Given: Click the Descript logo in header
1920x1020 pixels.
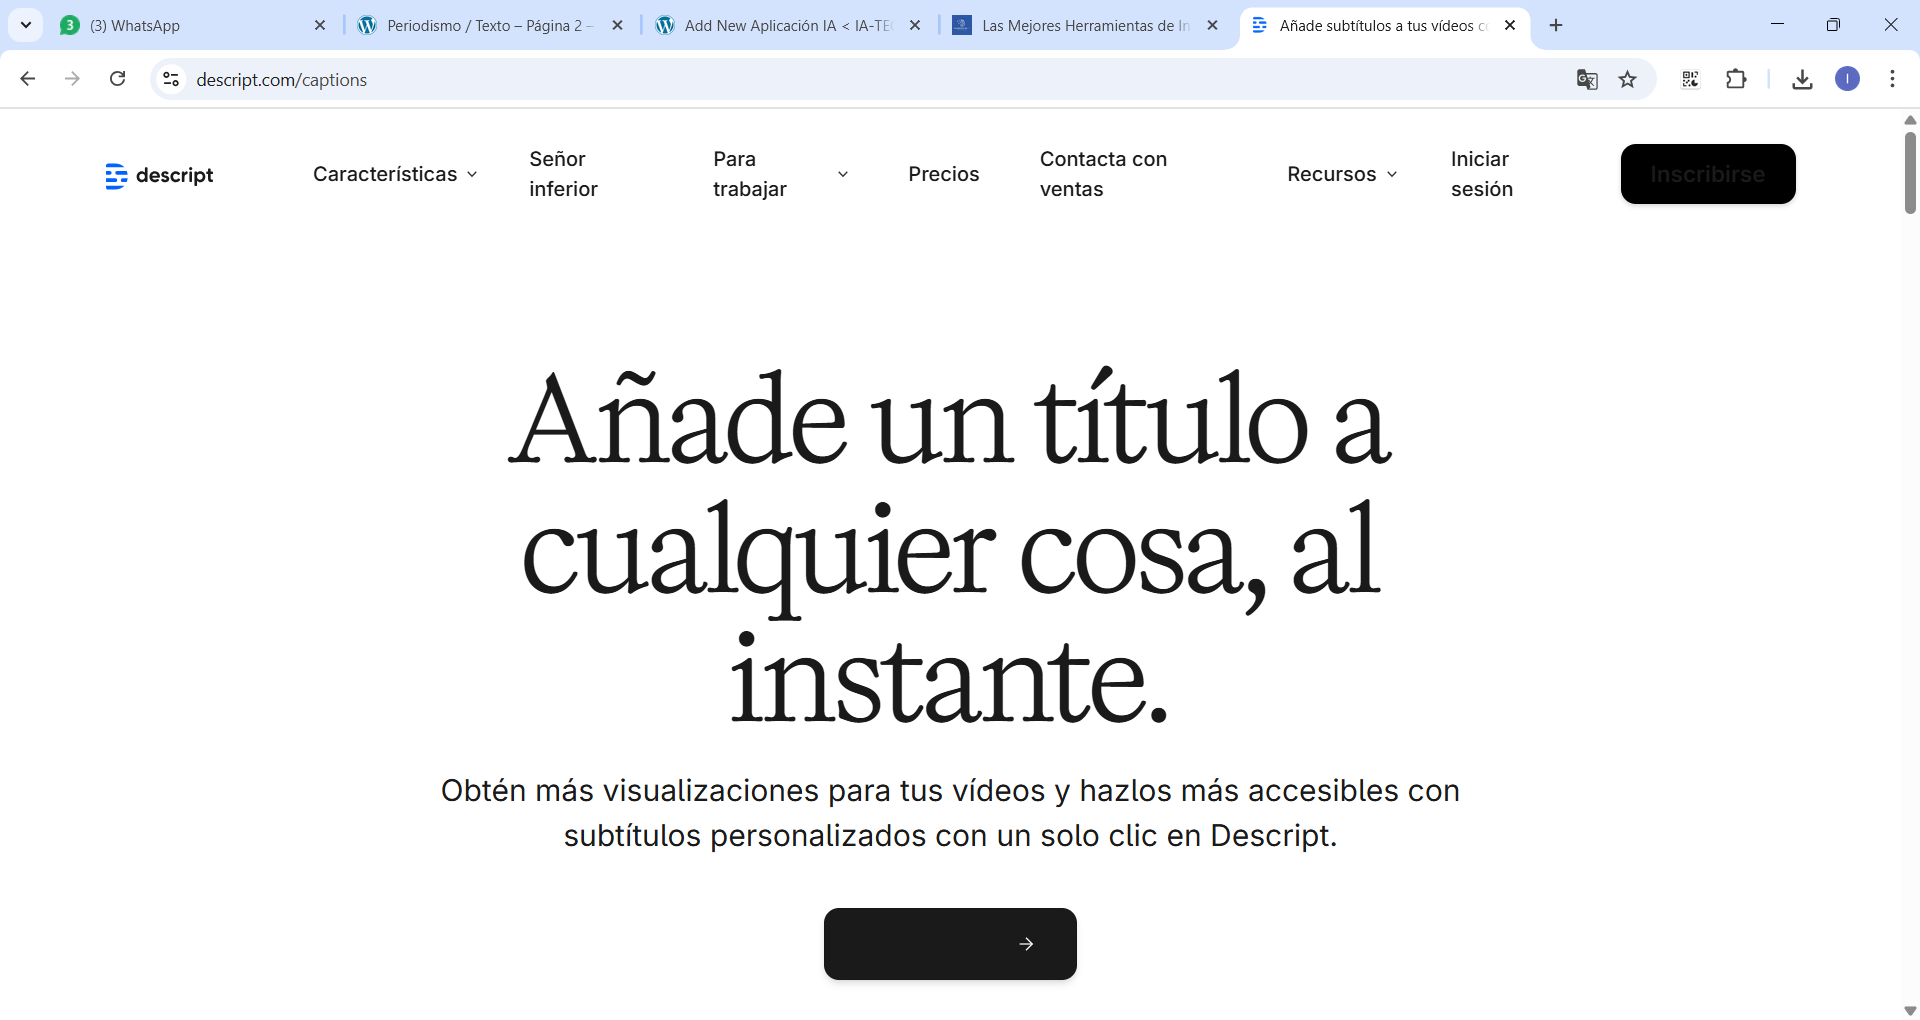Looking at the screenshot, I should click(x=160, y=175).
